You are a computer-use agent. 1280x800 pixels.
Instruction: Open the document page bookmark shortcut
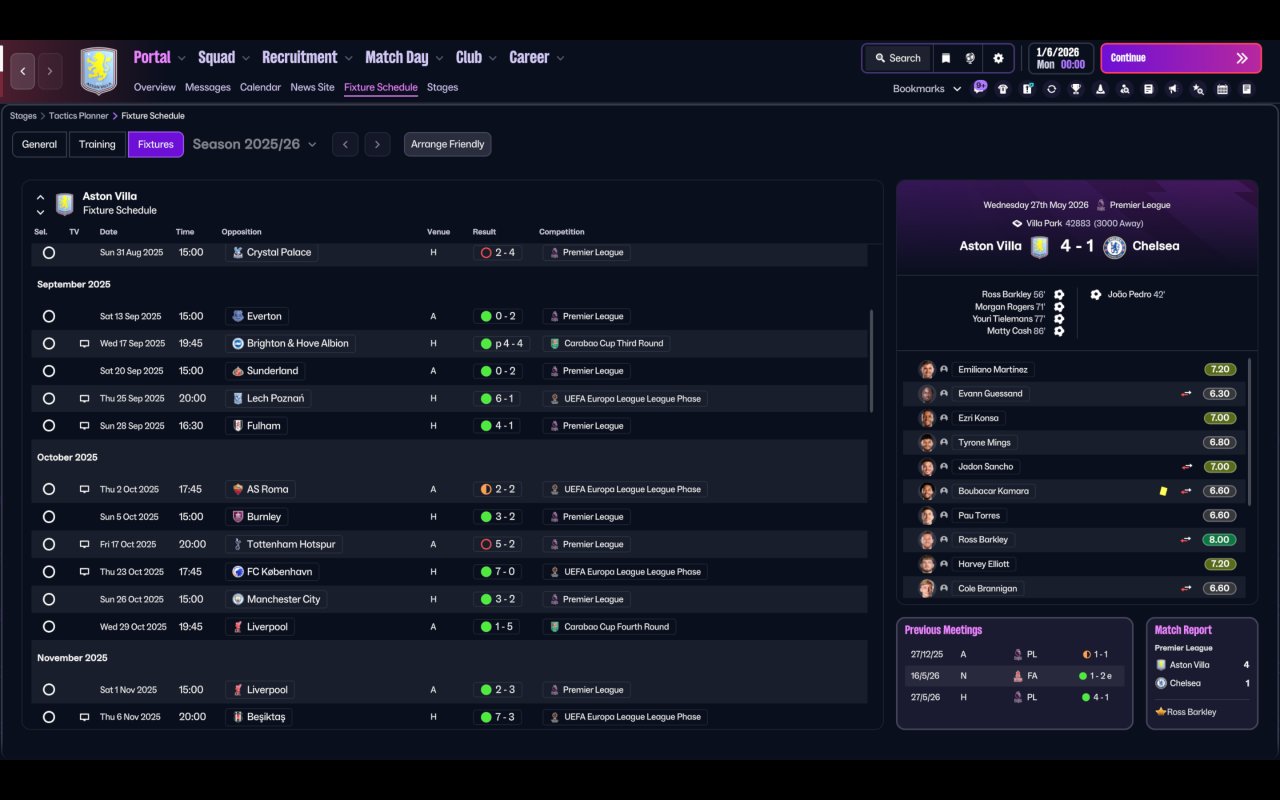click(1149, 89)
